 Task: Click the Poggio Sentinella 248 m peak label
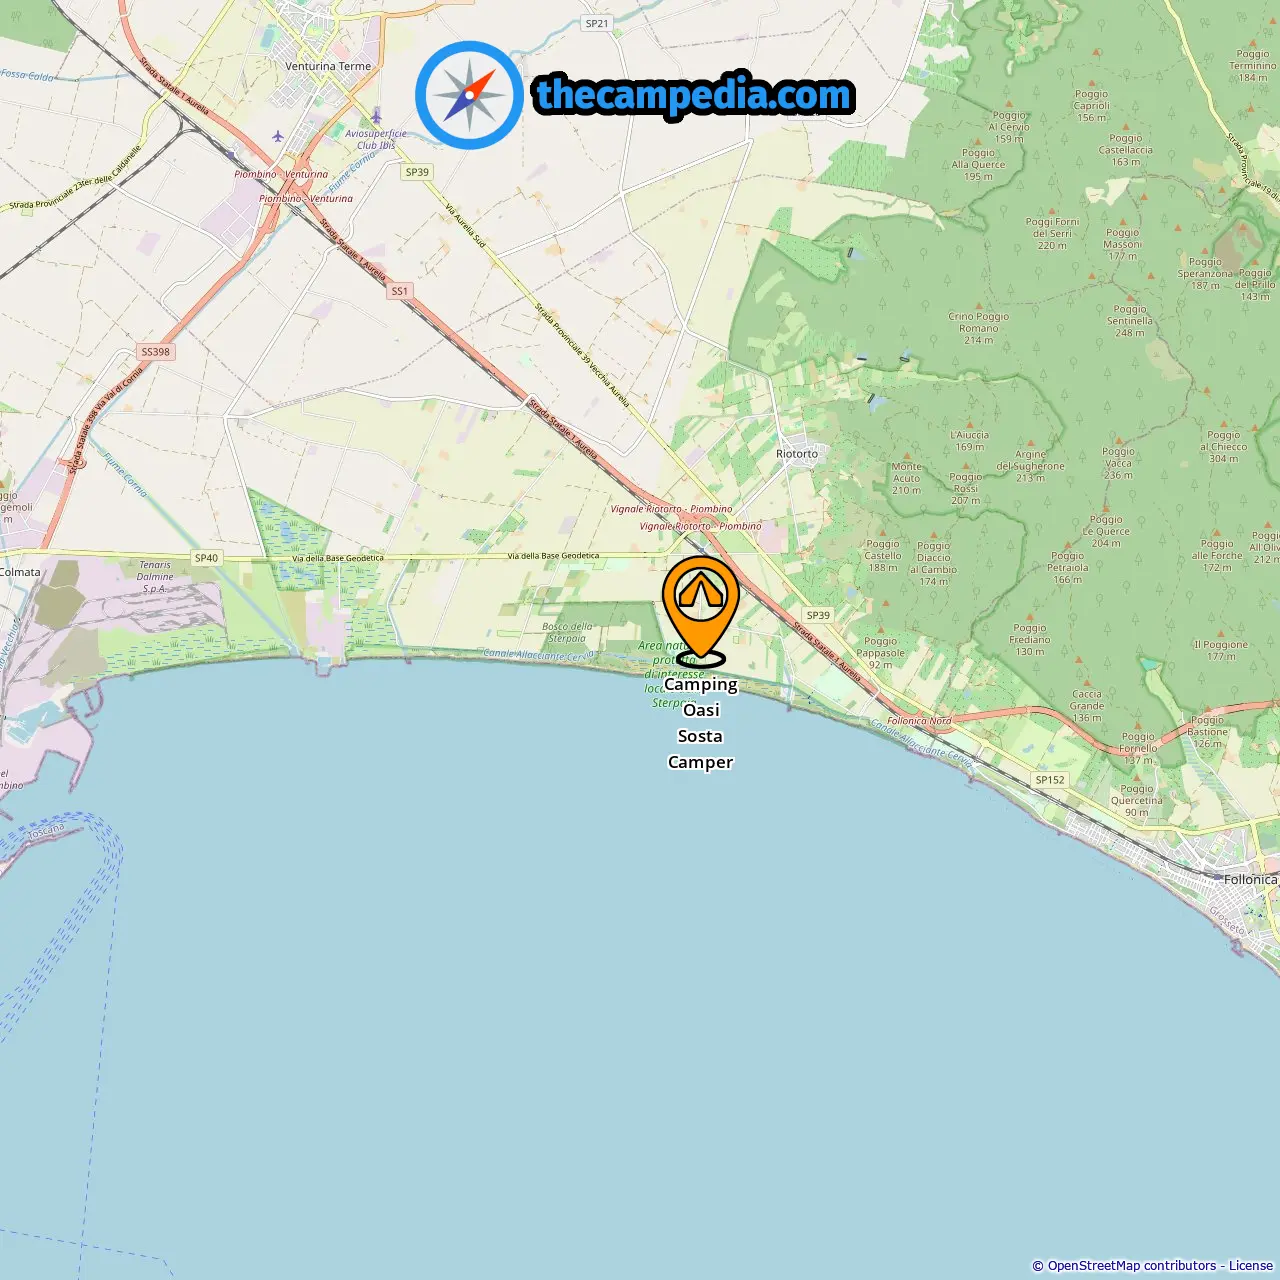click(x=1130, y=321)
